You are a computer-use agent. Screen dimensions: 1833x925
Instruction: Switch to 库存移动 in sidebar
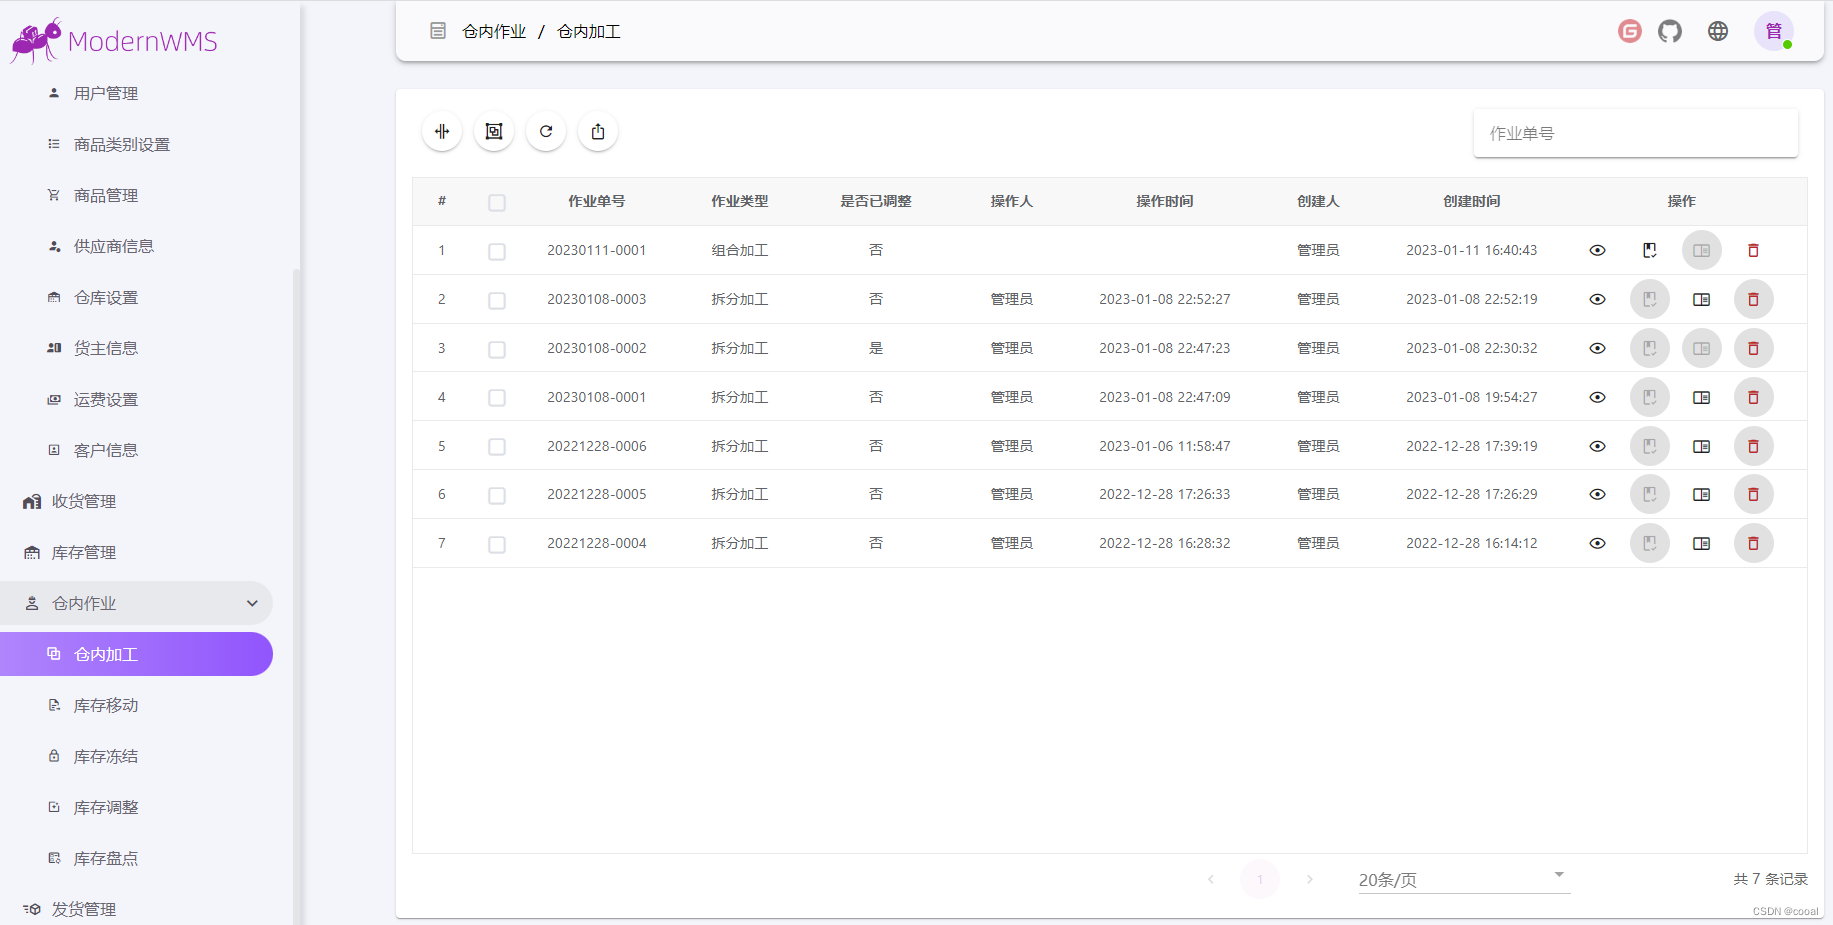[104, 705]
